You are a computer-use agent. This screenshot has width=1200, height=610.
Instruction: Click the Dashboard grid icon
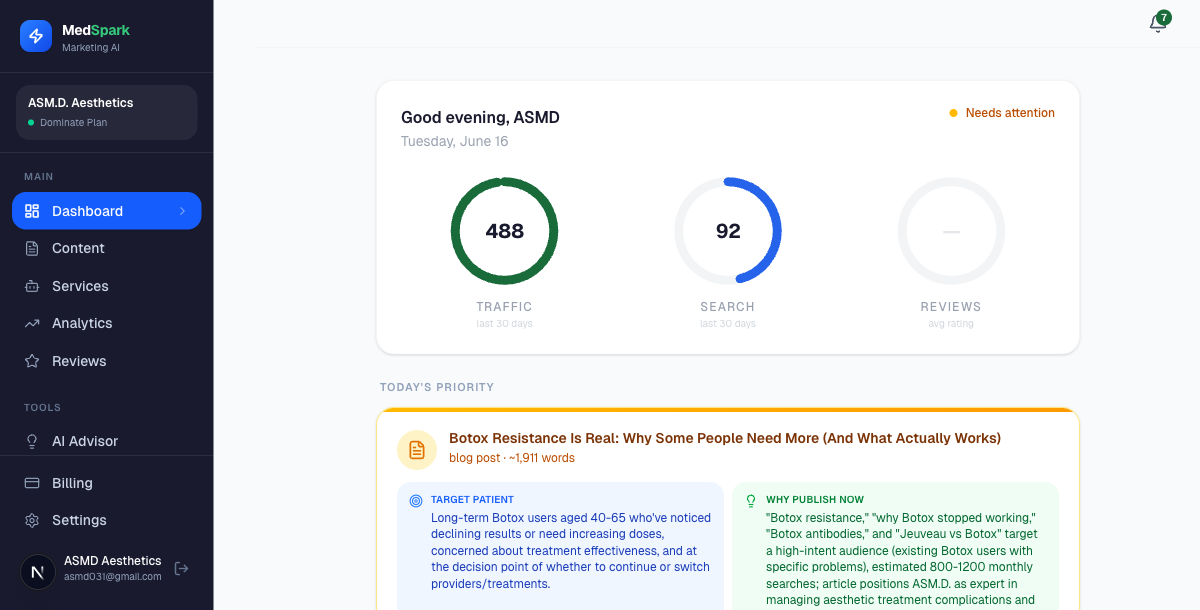32,211
